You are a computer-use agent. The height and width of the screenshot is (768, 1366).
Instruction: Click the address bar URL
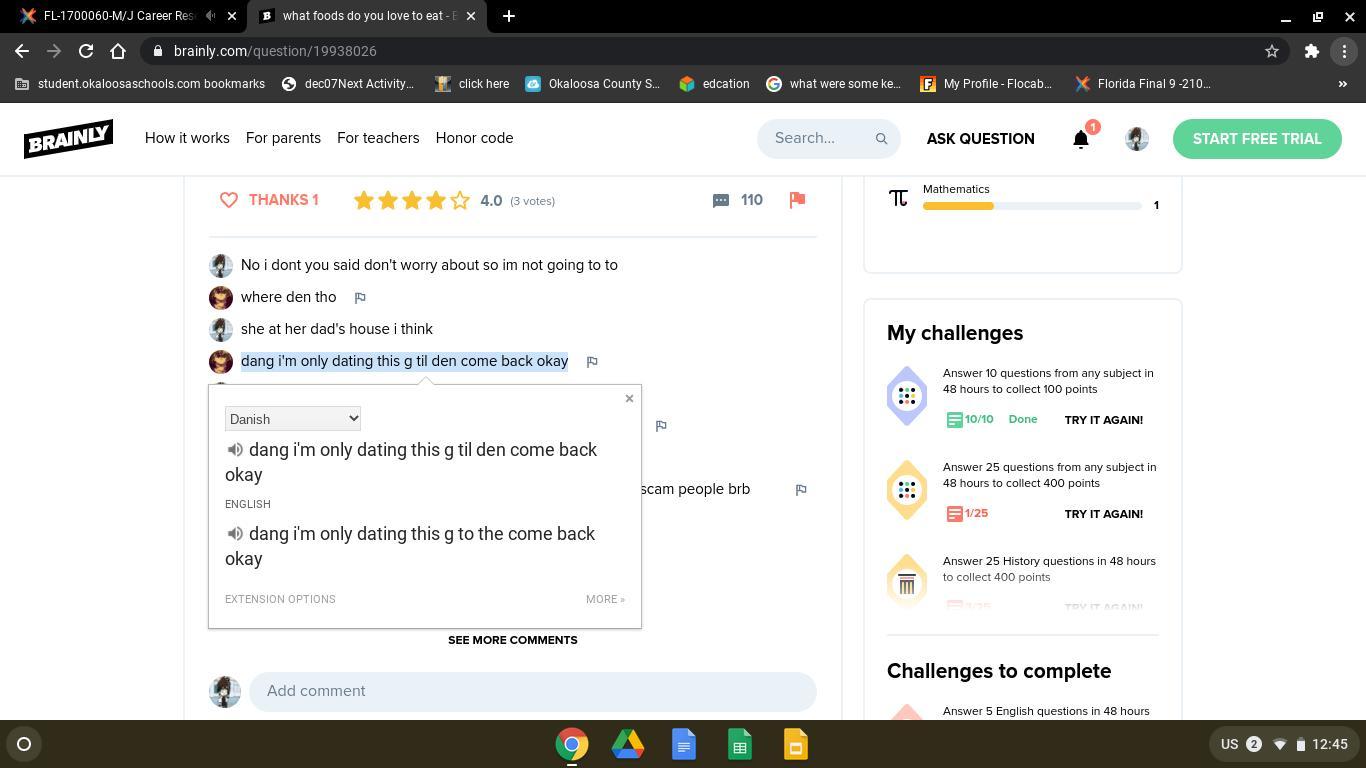tap(275, 51)
